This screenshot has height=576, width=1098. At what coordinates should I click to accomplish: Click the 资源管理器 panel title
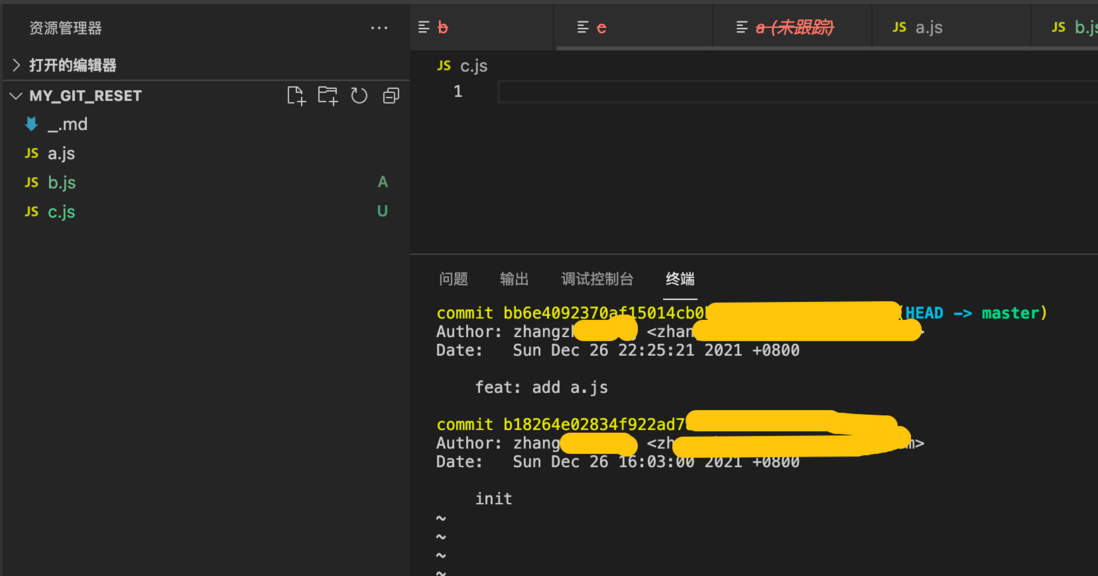[65, 28]
